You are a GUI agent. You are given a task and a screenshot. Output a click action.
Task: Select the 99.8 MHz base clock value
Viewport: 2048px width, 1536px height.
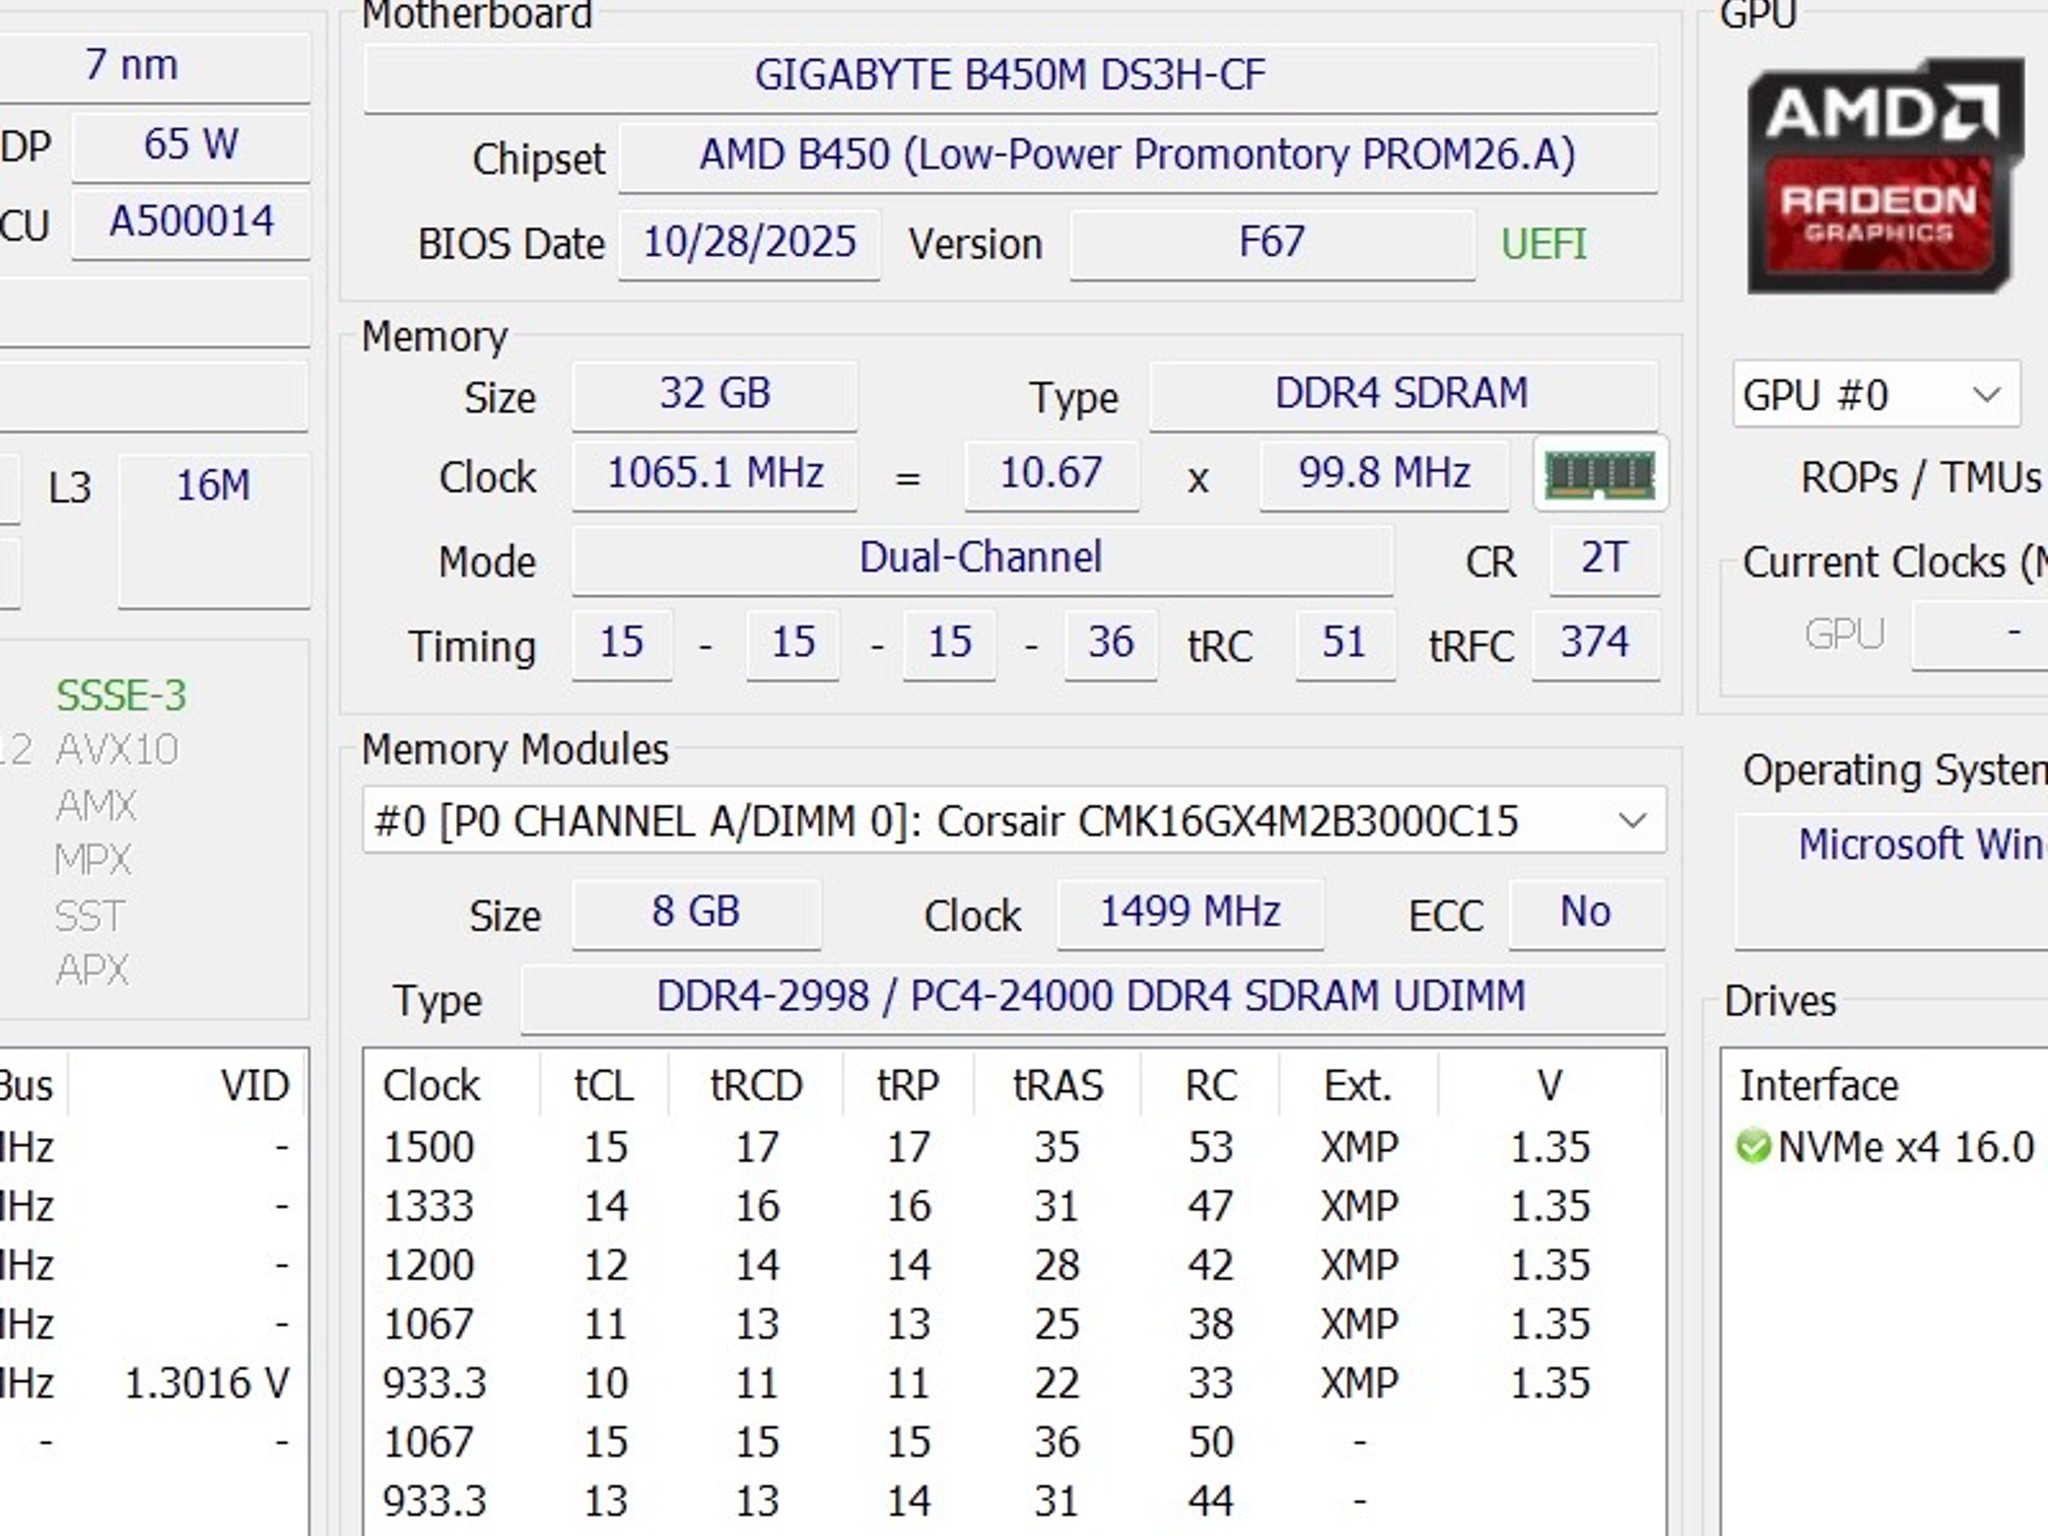(x=1384, y=474)
